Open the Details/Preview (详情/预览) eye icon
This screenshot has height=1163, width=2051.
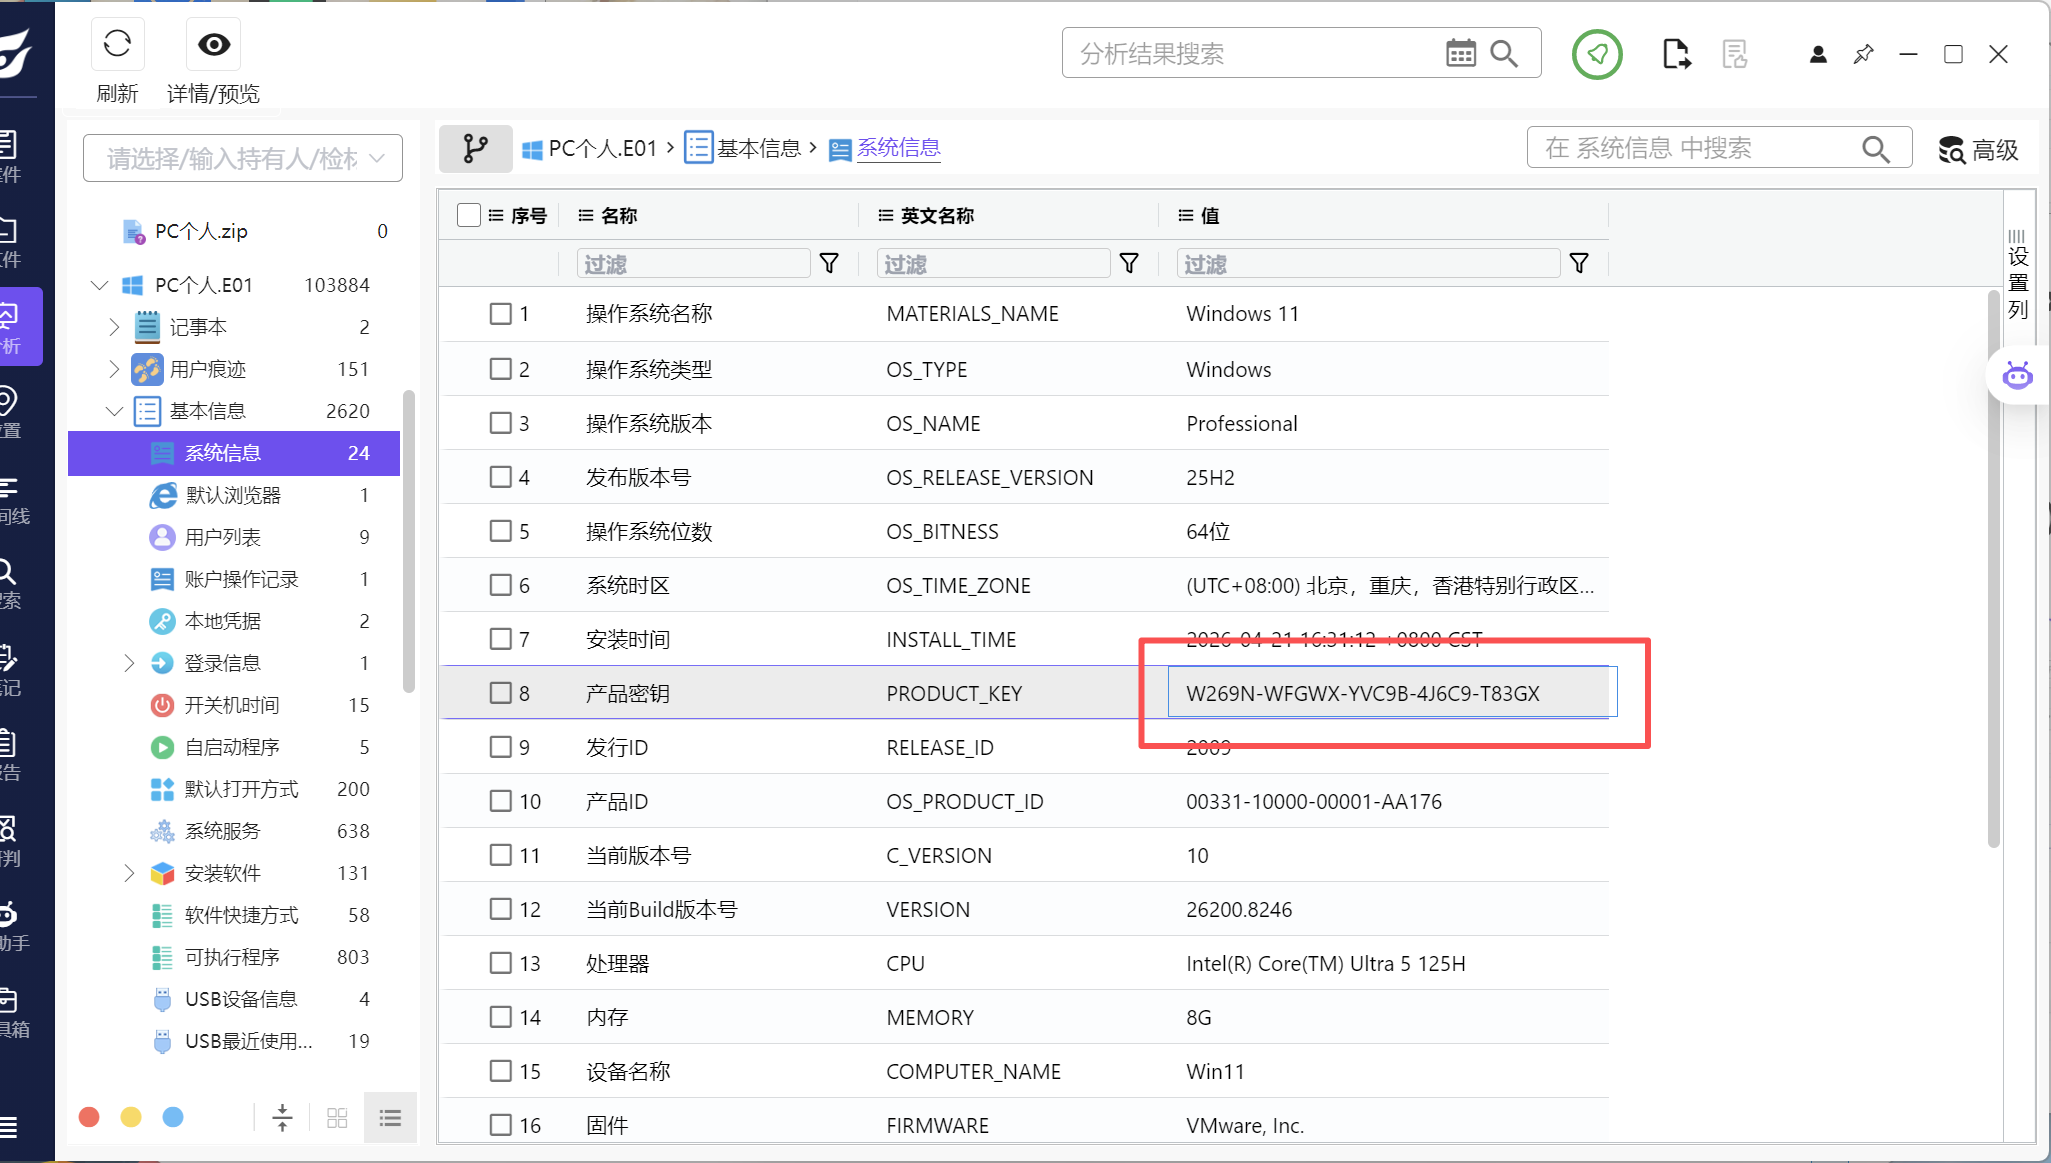pyautogui.click(x=214, y=44)
